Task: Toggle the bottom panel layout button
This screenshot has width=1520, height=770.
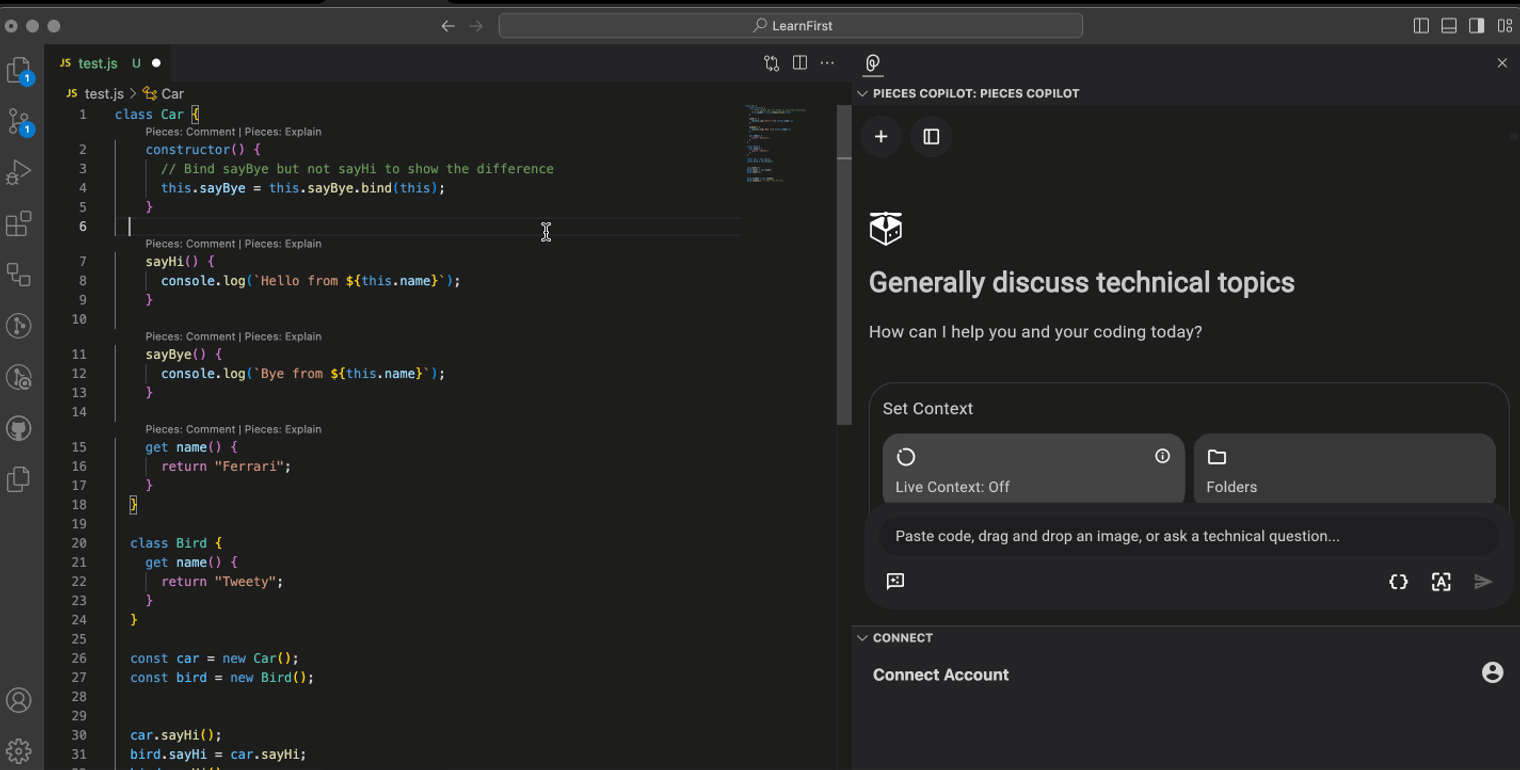Action: (x=1449, y=26)
